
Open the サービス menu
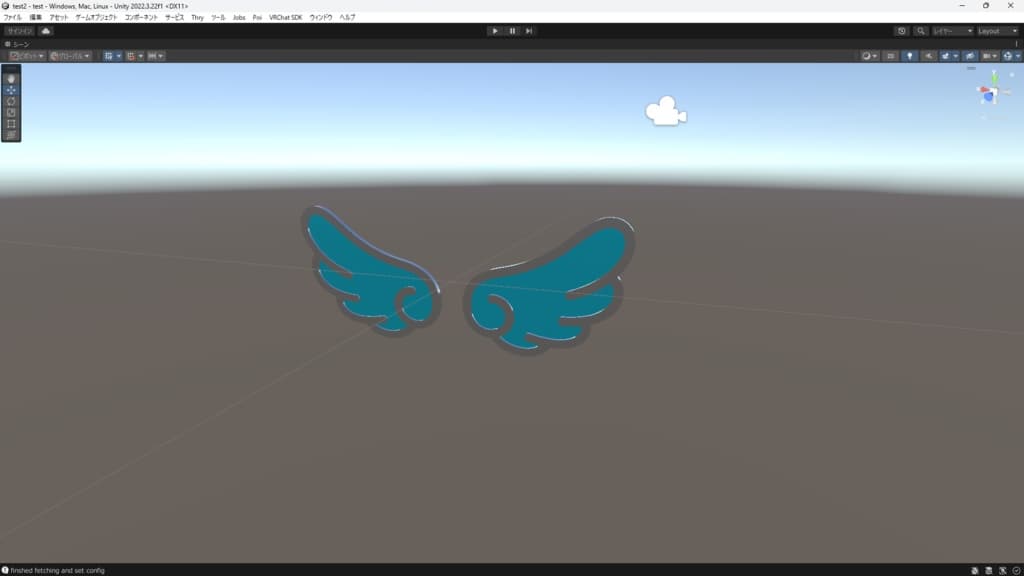(174, 18)
